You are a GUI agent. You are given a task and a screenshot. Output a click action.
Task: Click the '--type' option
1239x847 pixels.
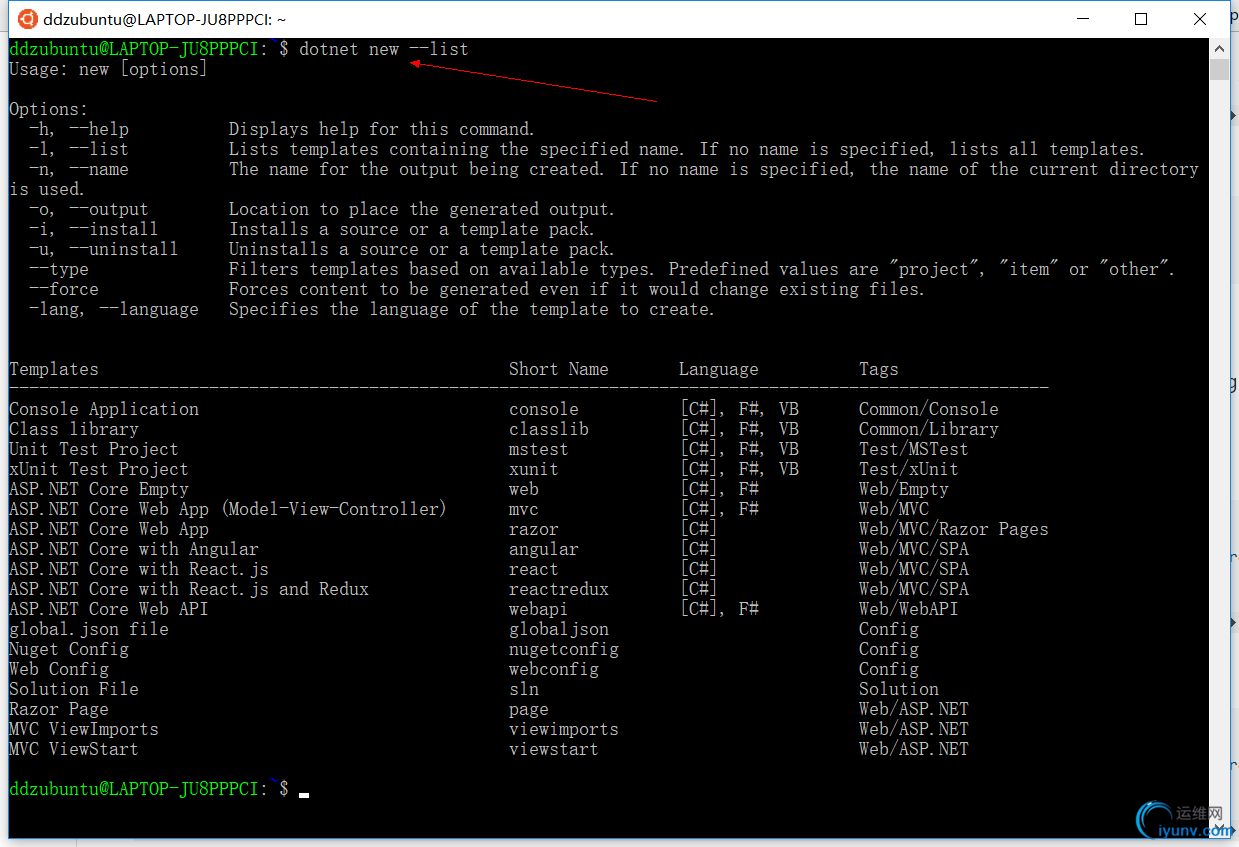[59, 269]
